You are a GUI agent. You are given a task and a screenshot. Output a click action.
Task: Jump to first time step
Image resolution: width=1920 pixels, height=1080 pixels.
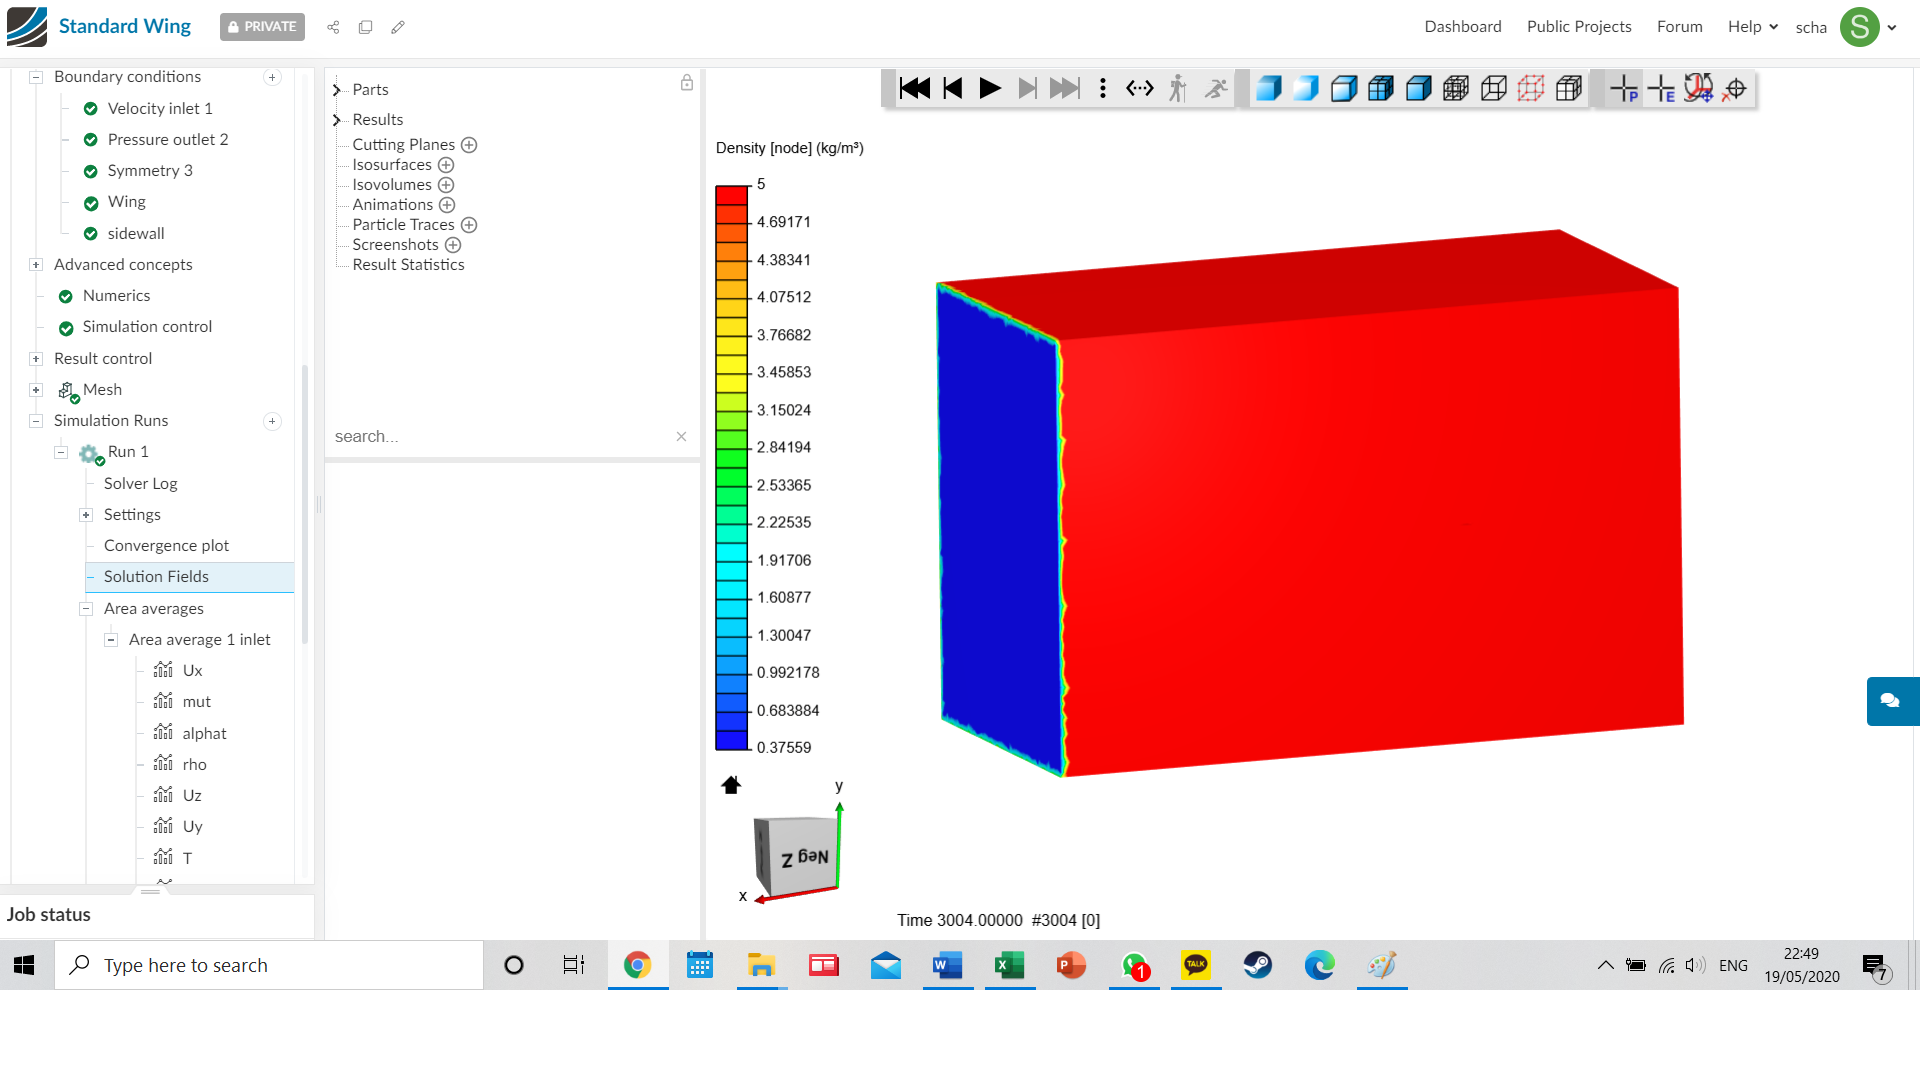914,89
